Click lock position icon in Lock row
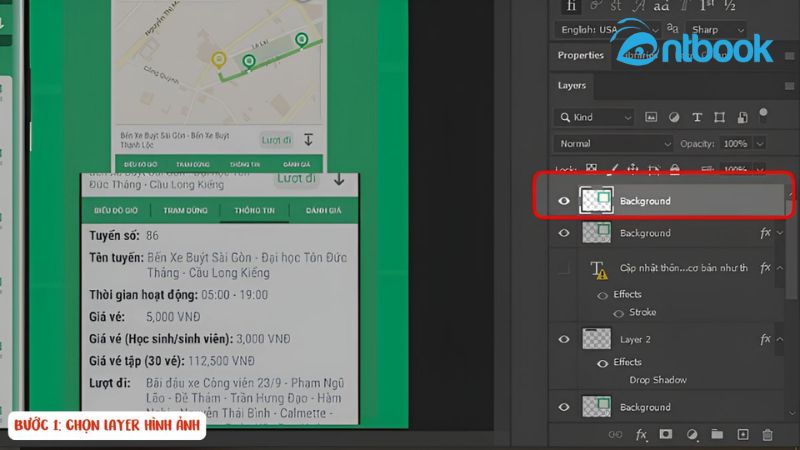The image size is (800, 450). (x=633, y=169)
